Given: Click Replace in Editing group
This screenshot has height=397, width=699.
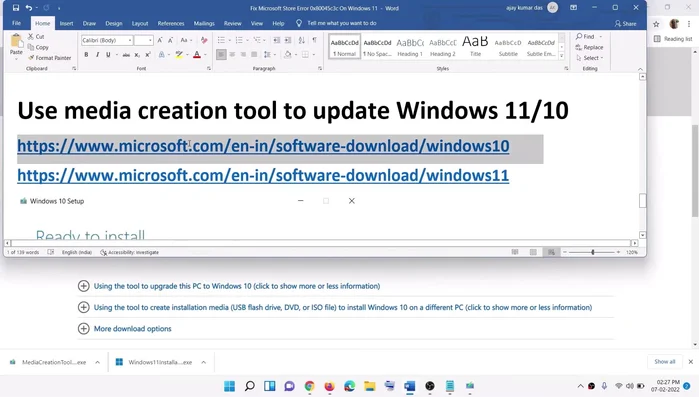Looking at the screenshot, I should click(x=589, y=47).
